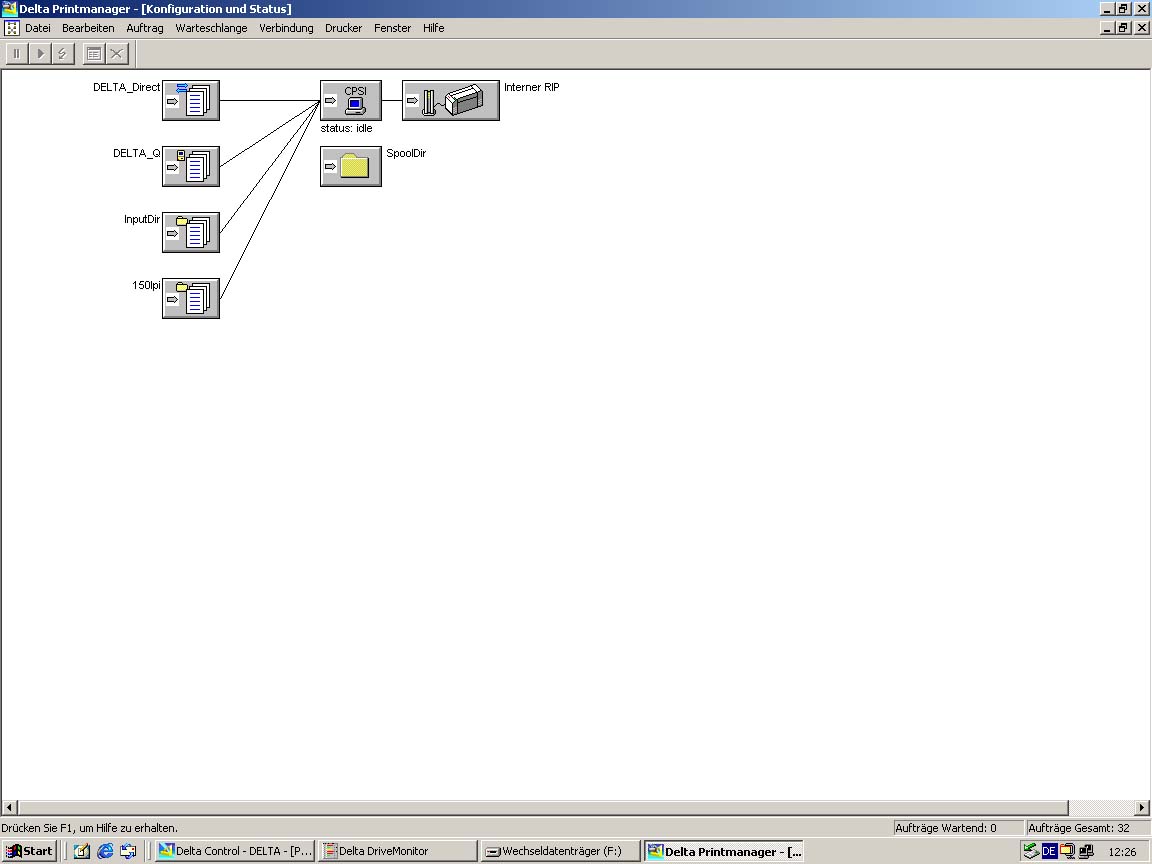The width and height of the screenshot is (1152, 864).
Task: Select the InputDir queue icon
Action: pos(191,232)
